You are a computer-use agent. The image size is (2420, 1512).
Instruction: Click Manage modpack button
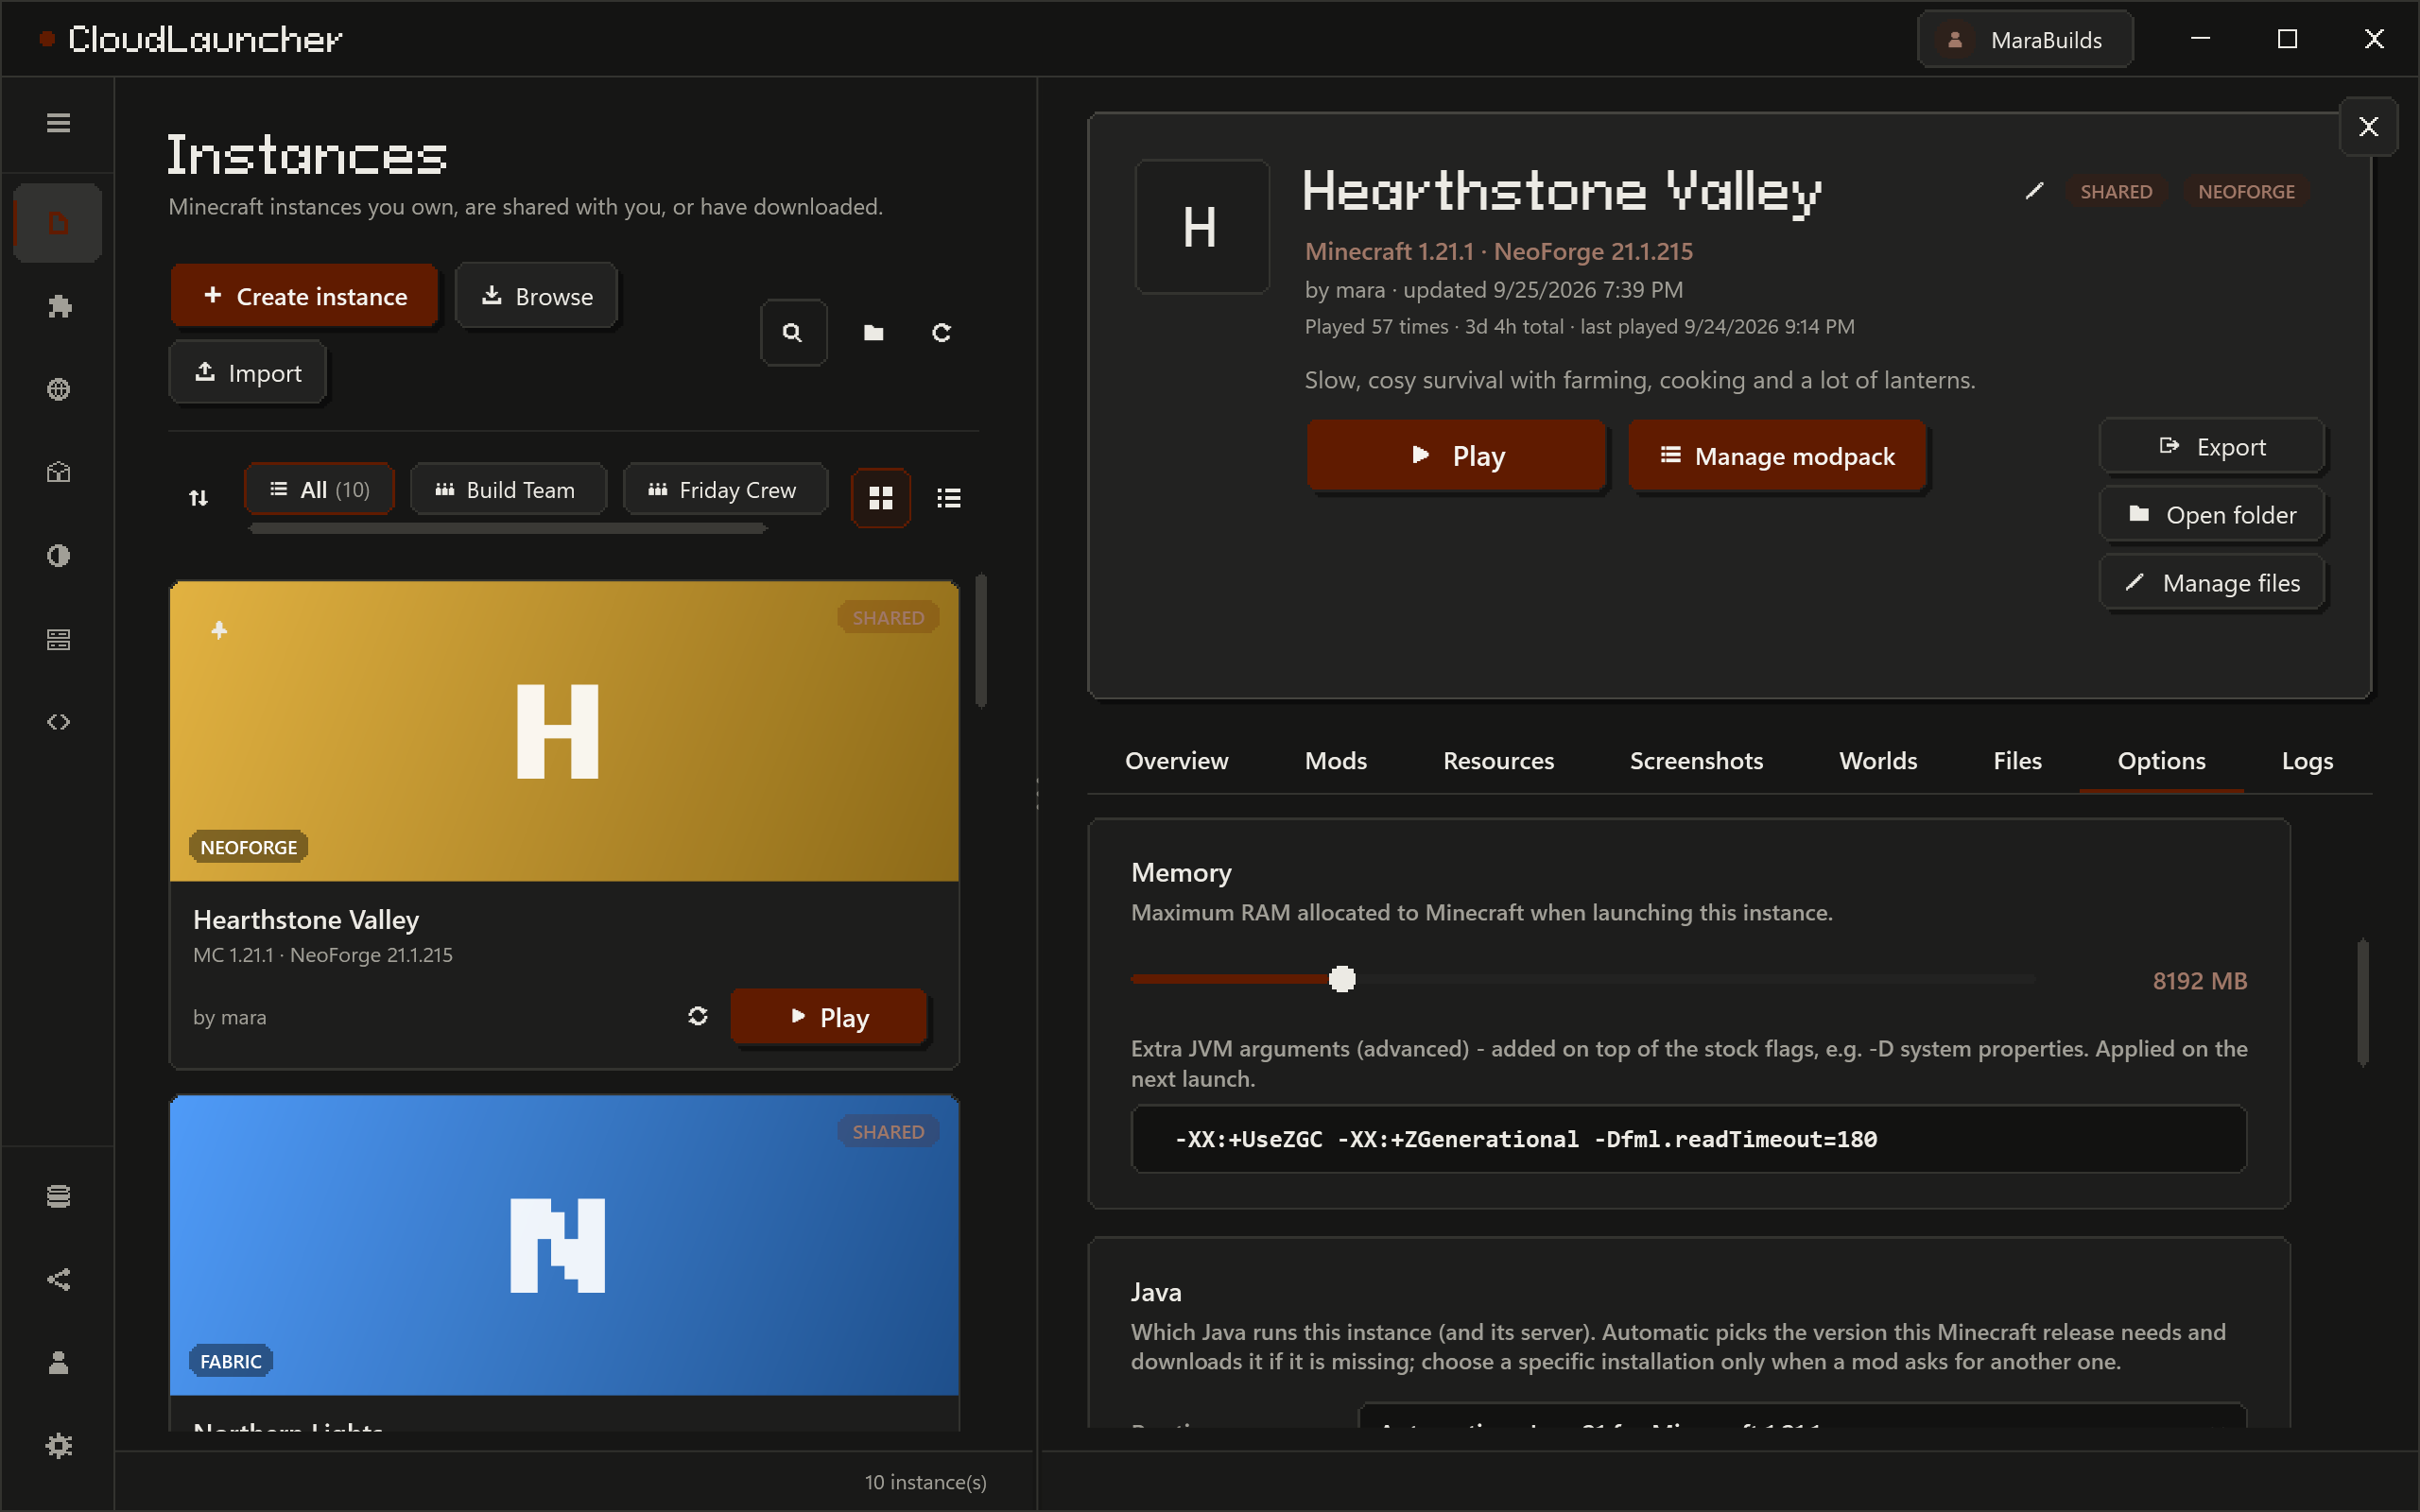[1777, 456]
